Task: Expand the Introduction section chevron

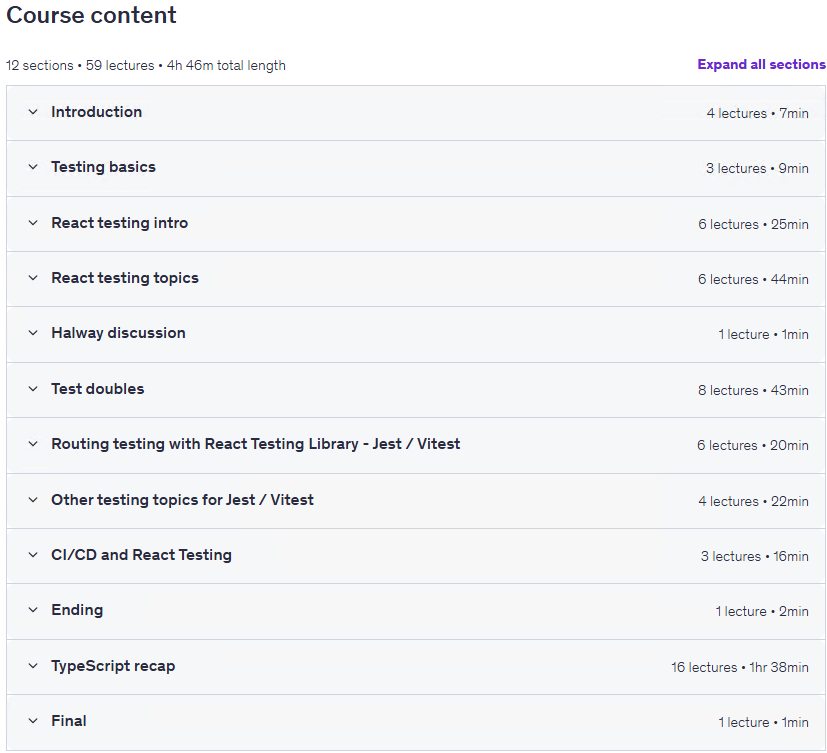Action: pyautogui.click(x=33, y=112)
